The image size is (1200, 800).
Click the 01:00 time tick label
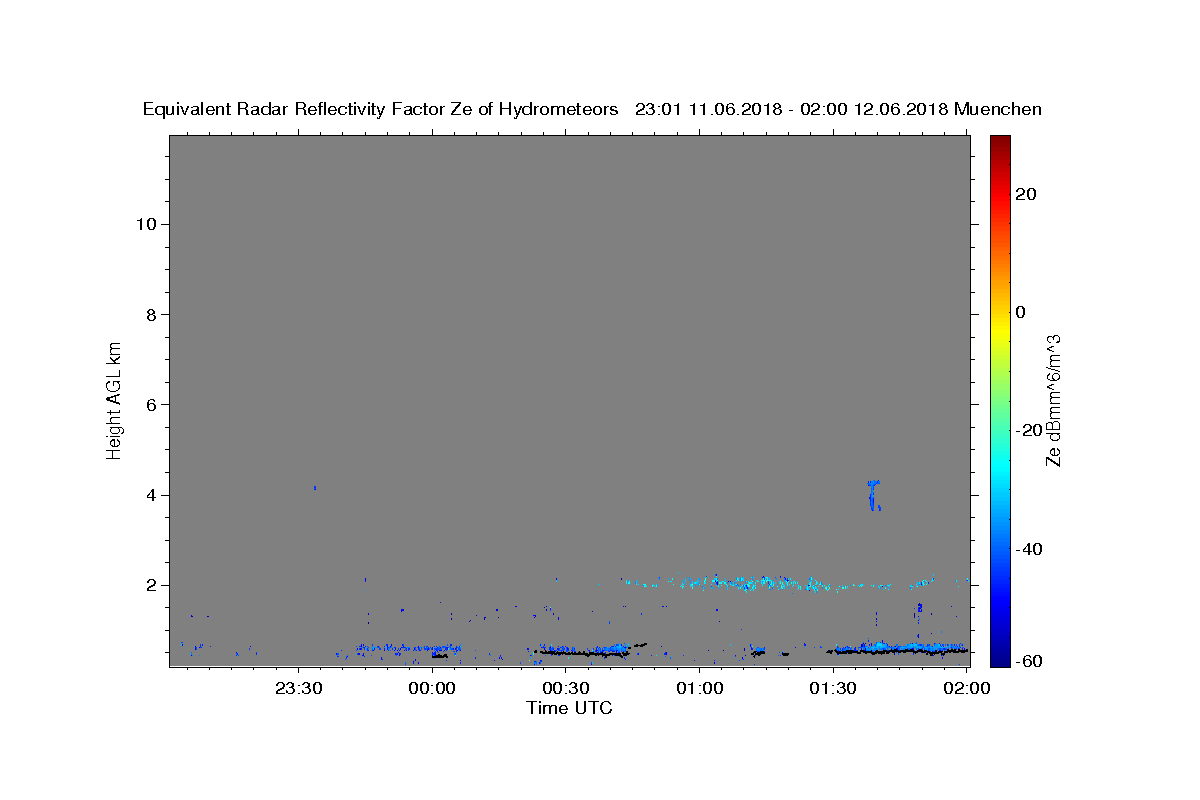click(699, 688)
